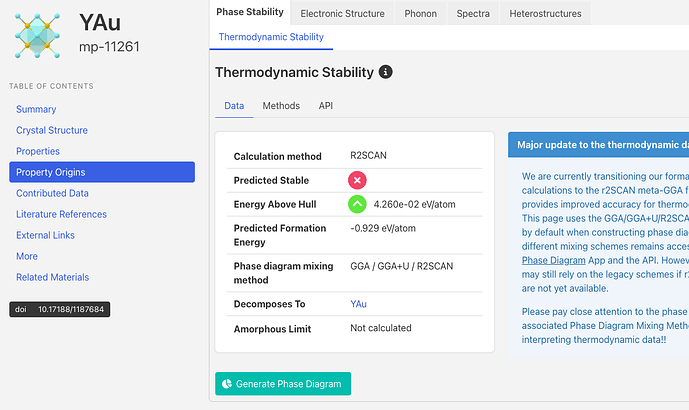Click the TABLE OF CONTENTS heading
689x410 pixels.
tap(51, 86)
